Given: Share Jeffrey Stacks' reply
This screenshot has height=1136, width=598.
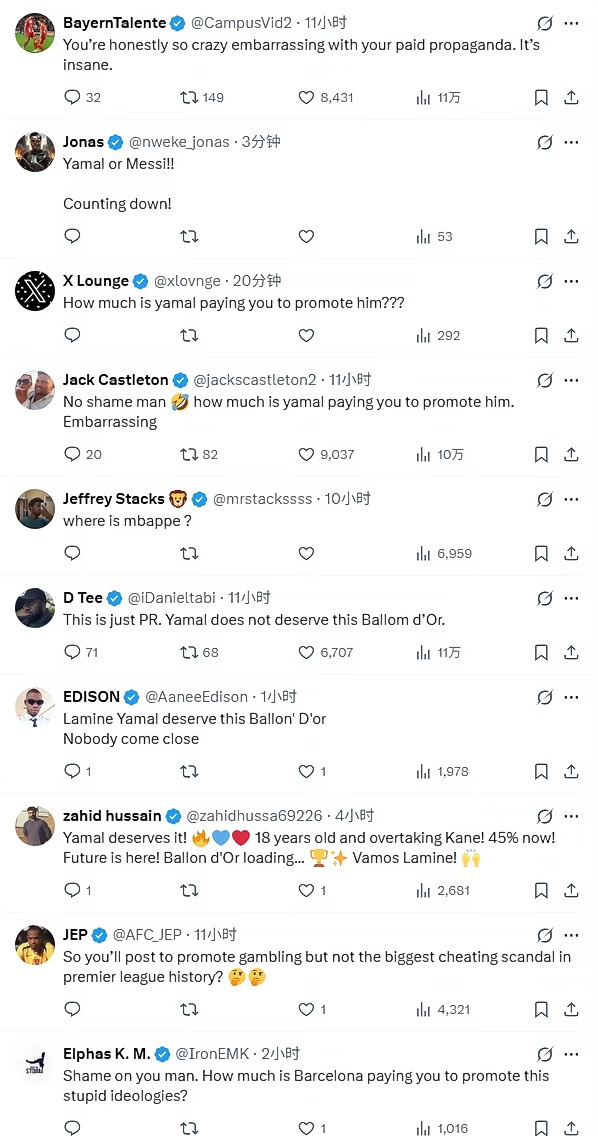Looking at the screenshot, I should [x=571, y=554].
